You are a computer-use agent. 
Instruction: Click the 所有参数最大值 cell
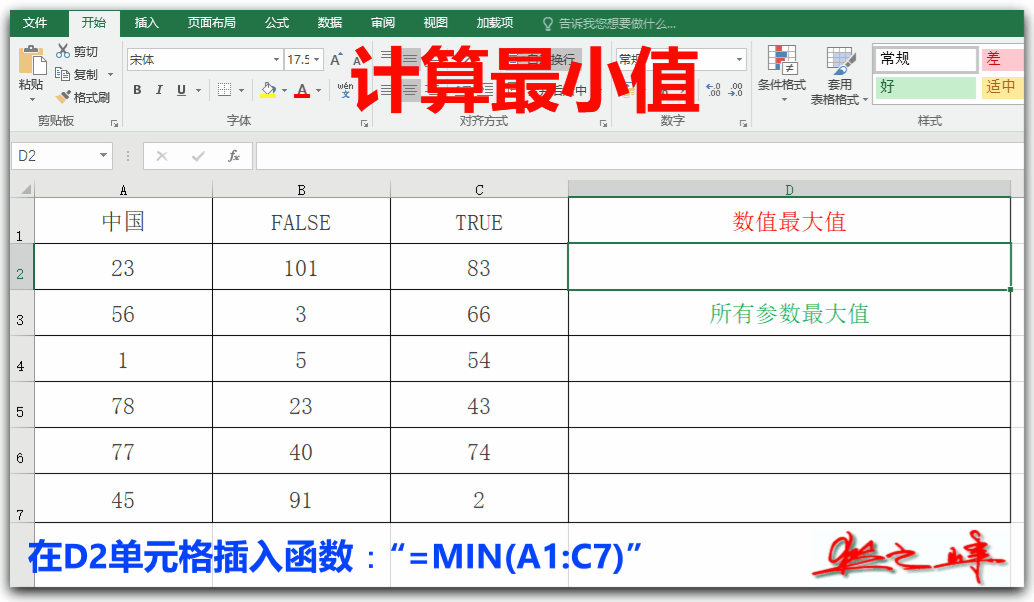[789, 313]
